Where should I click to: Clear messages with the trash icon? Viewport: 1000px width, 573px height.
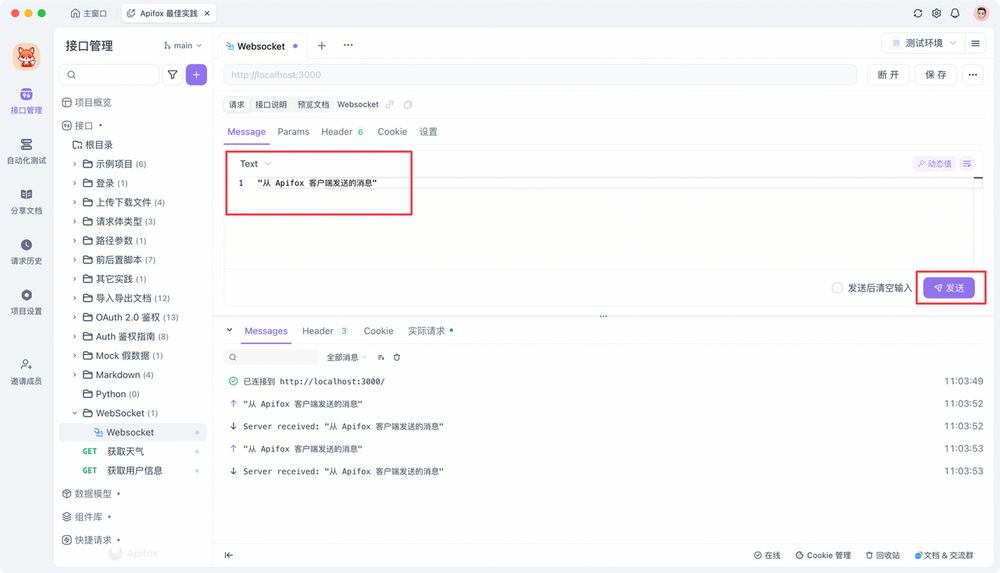coord(397,357)
